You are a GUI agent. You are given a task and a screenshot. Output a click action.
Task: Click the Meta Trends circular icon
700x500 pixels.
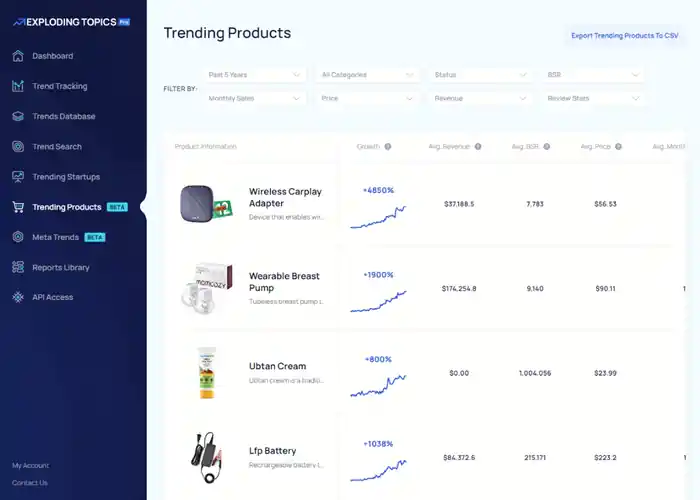tap(18, 237)
